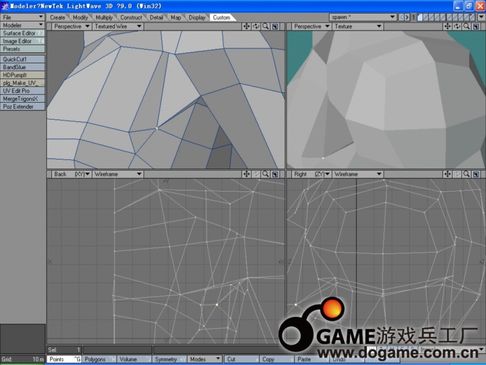Image resolution: width=486 pixels, height=365 pixels.
Task: Open the Modes dropdown
Action: [x=205, y=359]
